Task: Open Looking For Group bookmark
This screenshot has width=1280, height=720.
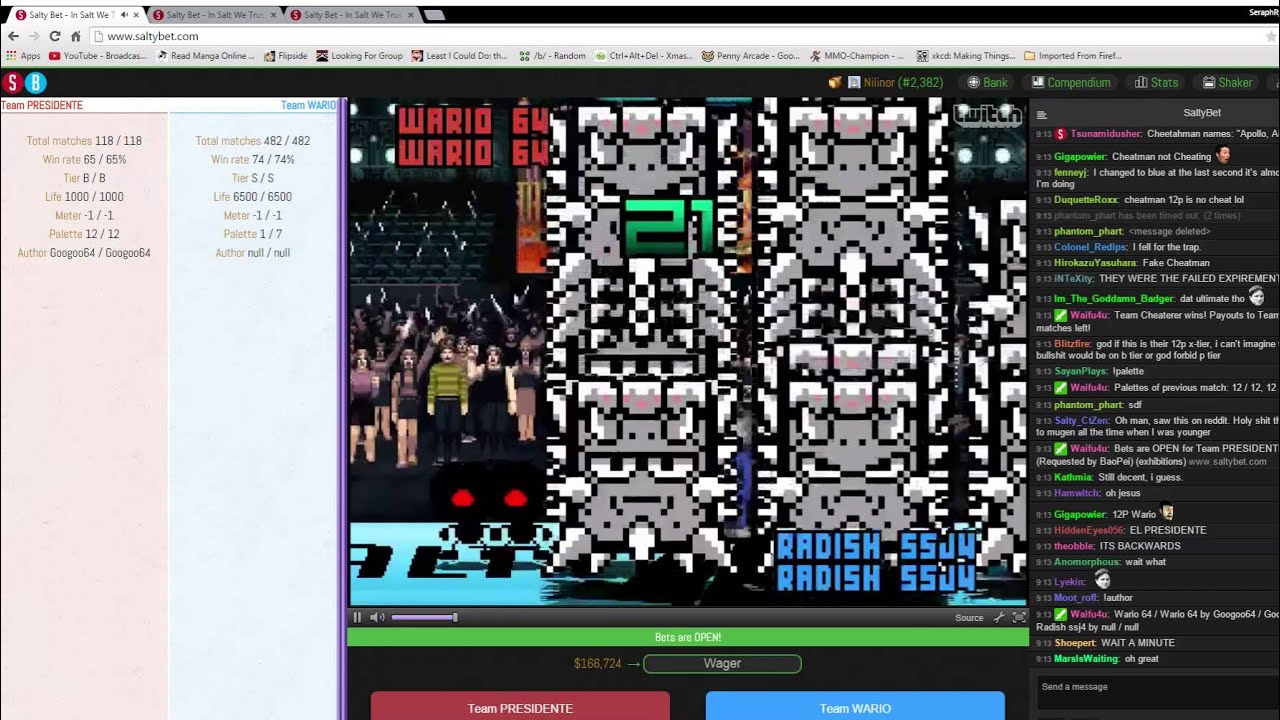Action: pos(360,56)
